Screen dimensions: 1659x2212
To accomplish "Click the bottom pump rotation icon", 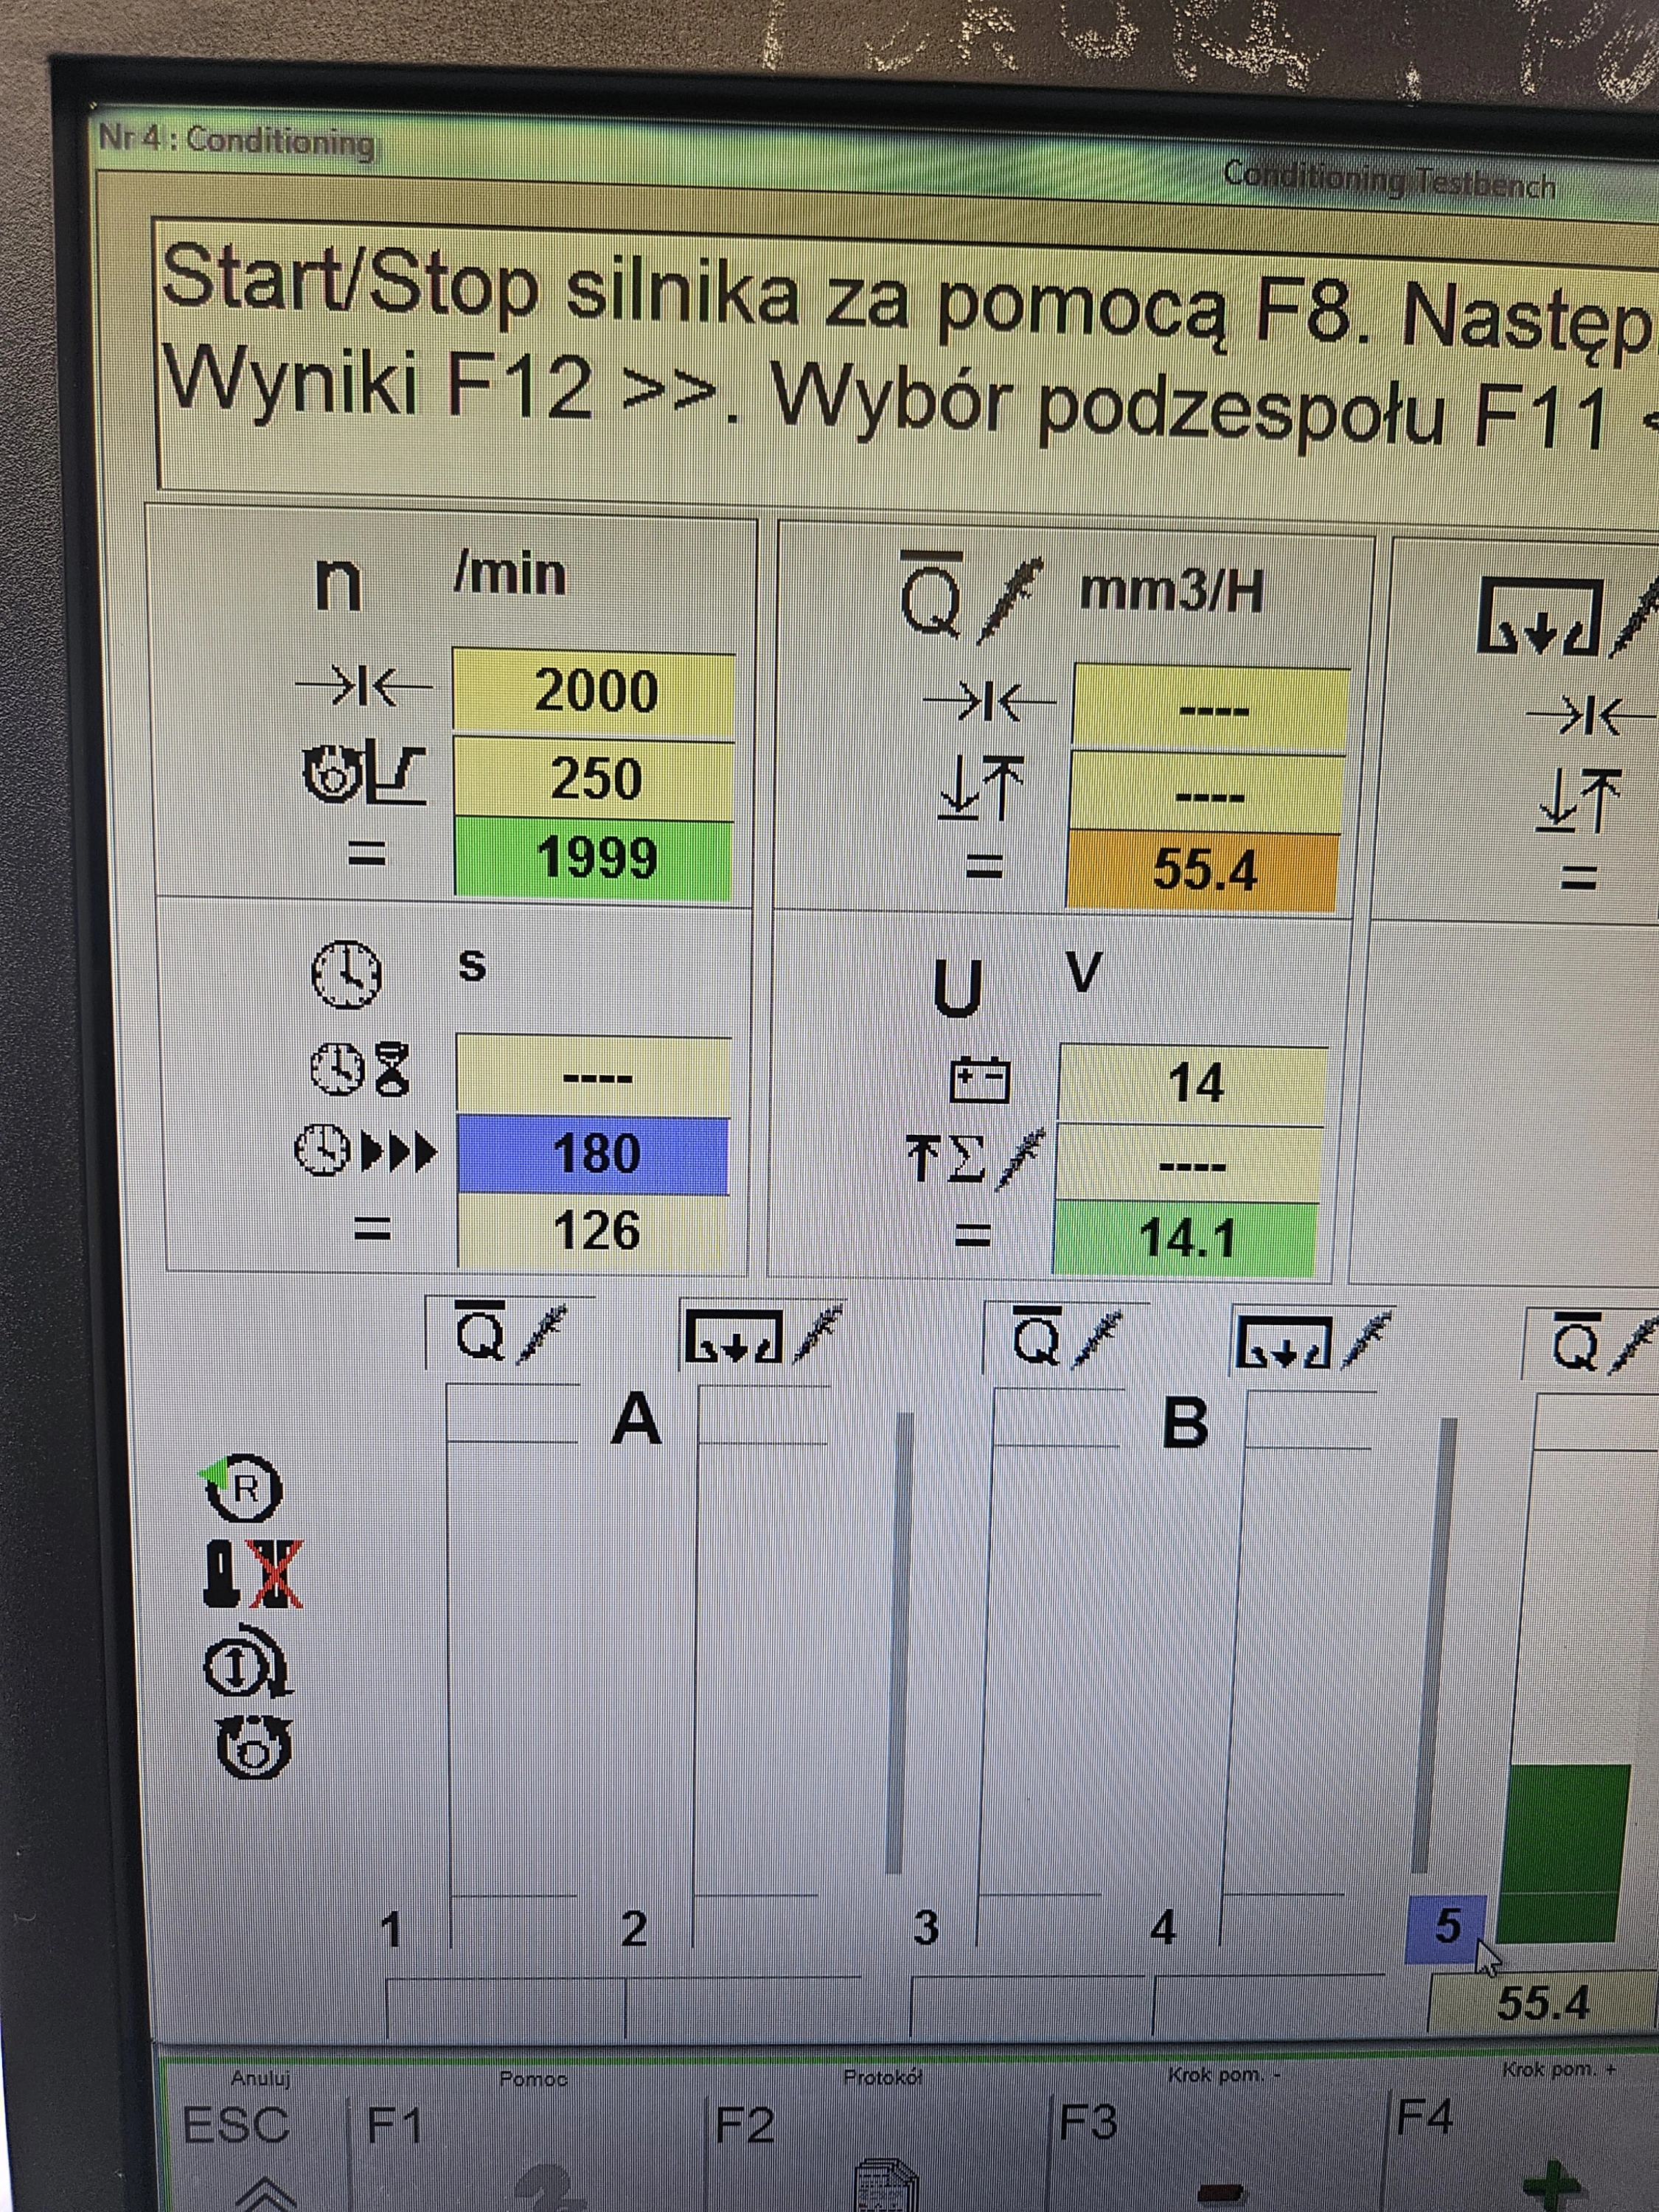I will pos(254,1747).
